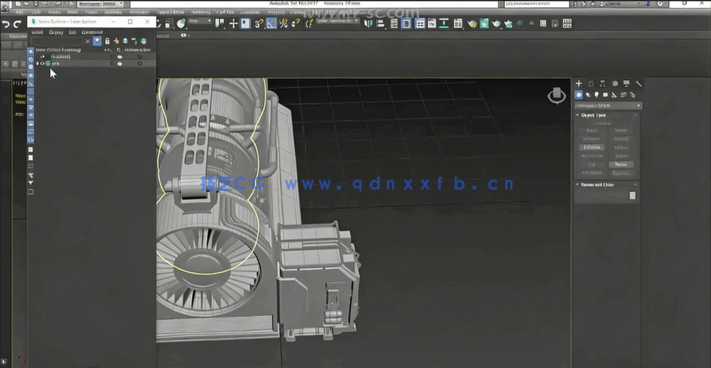
Task: Select the Lights create category icon
Action: pyautogui.click(x=597, y=95)
